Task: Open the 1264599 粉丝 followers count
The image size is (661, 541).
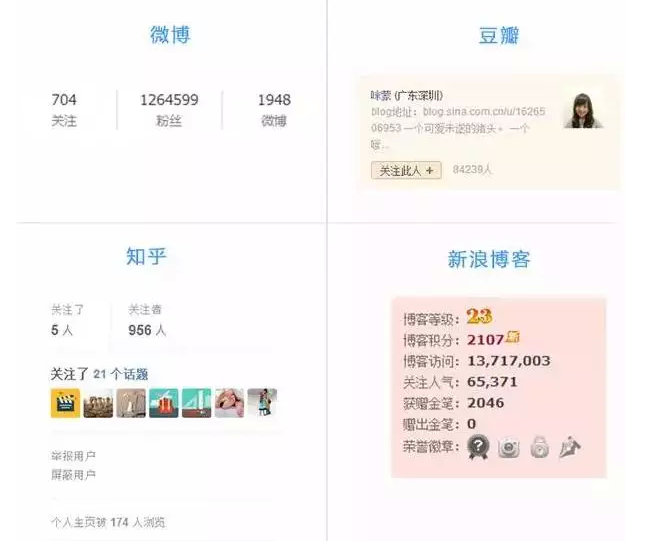Action: point(169,110)
